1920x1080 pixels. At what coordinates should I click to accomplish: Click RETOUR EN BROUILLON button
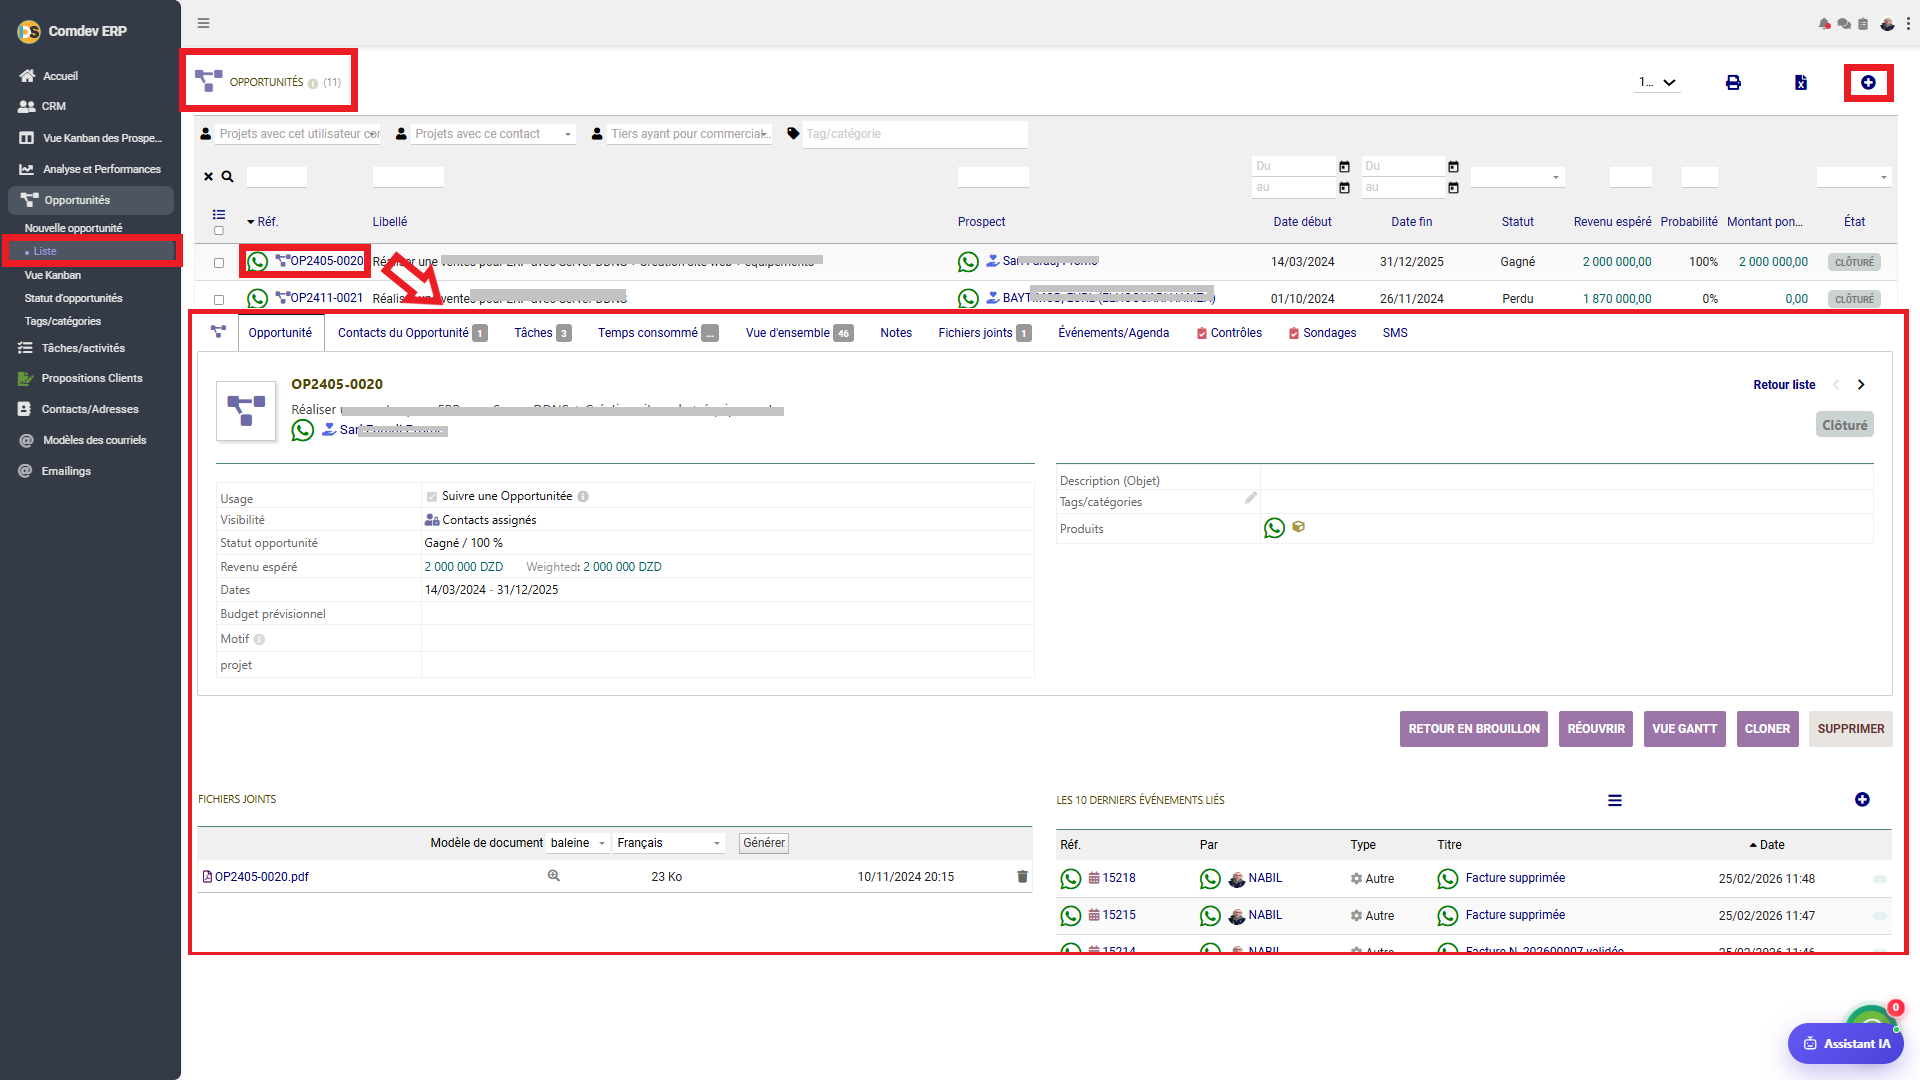click(1474, 729)
